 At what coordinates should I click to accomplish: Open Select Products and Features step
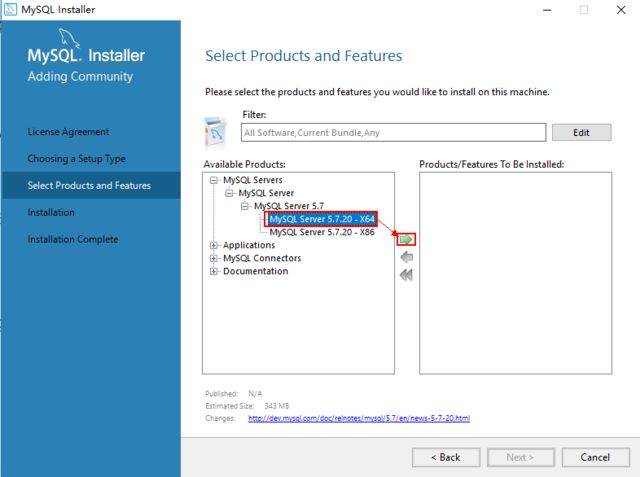click(91, 185)
